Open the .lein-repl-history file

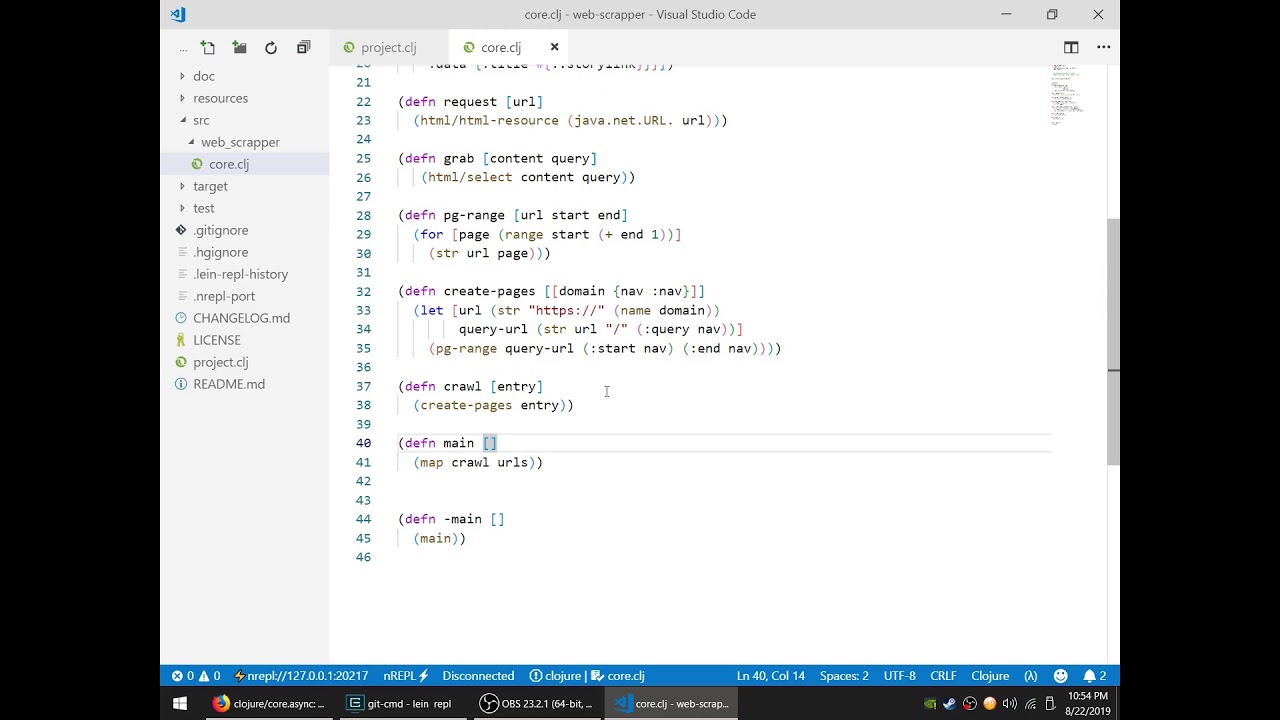[241, 274]
